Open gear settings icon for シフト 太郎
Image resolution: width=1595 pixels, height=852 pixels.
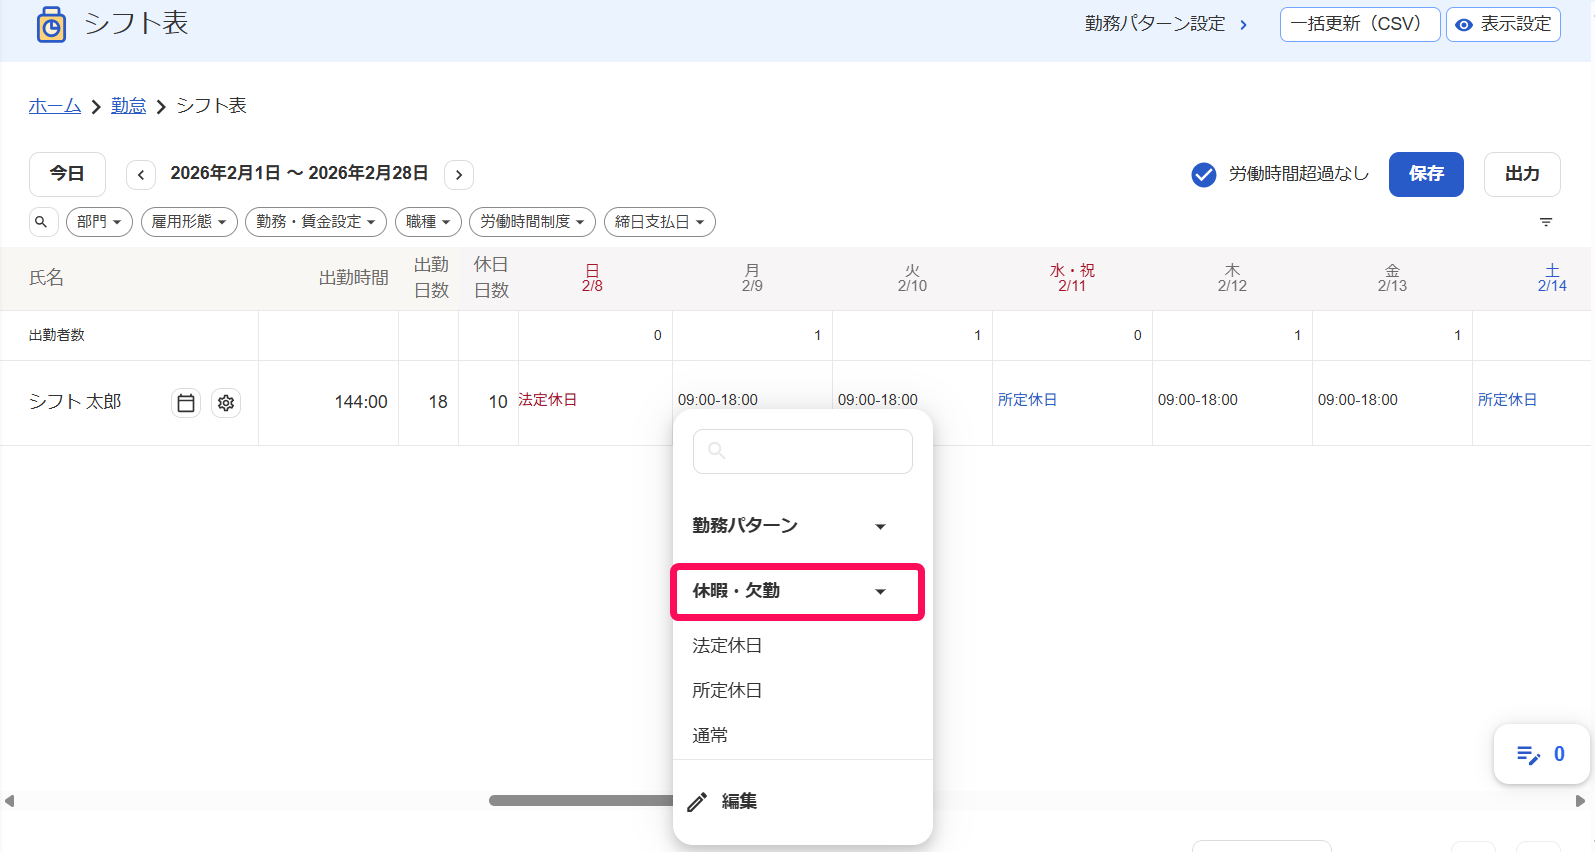(x=226, y=403)
